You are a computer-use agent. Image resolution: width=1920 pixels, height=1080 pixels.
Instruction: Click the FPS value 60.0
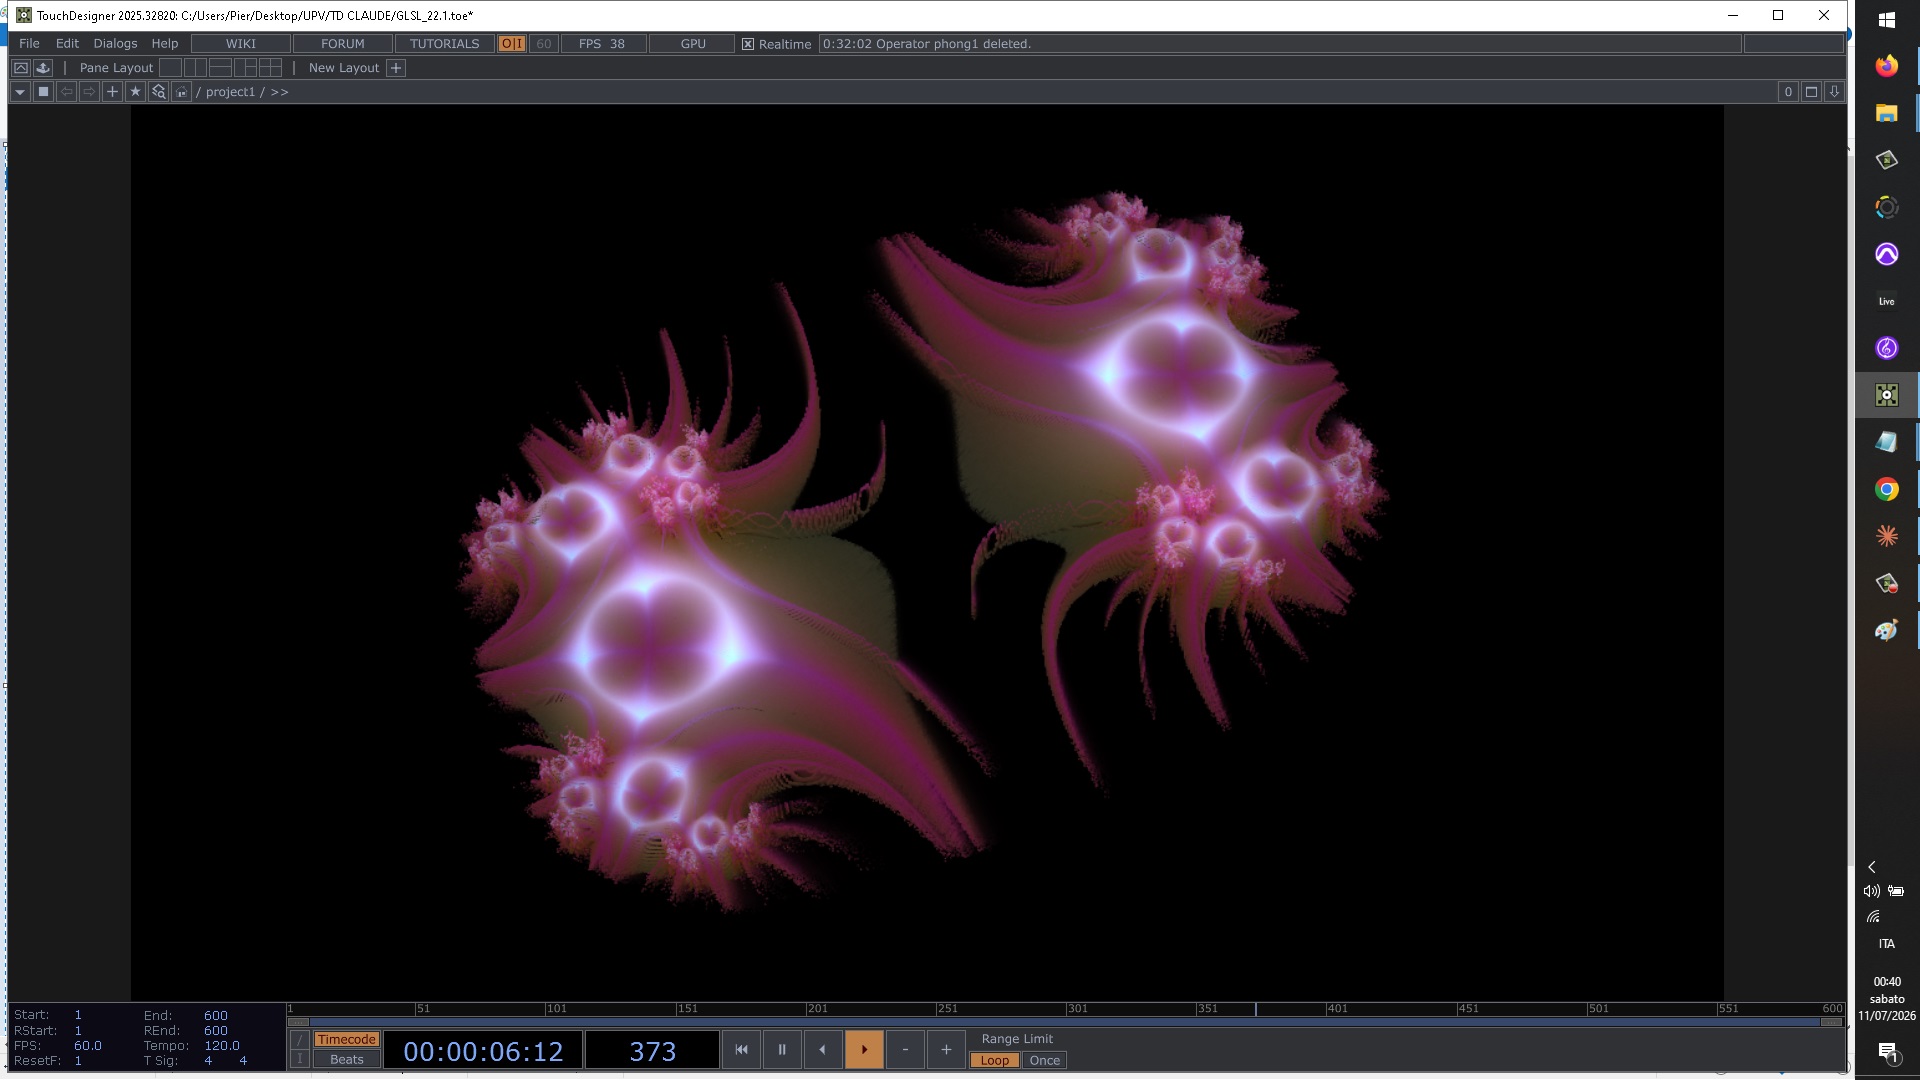(x=87, y=1046)
